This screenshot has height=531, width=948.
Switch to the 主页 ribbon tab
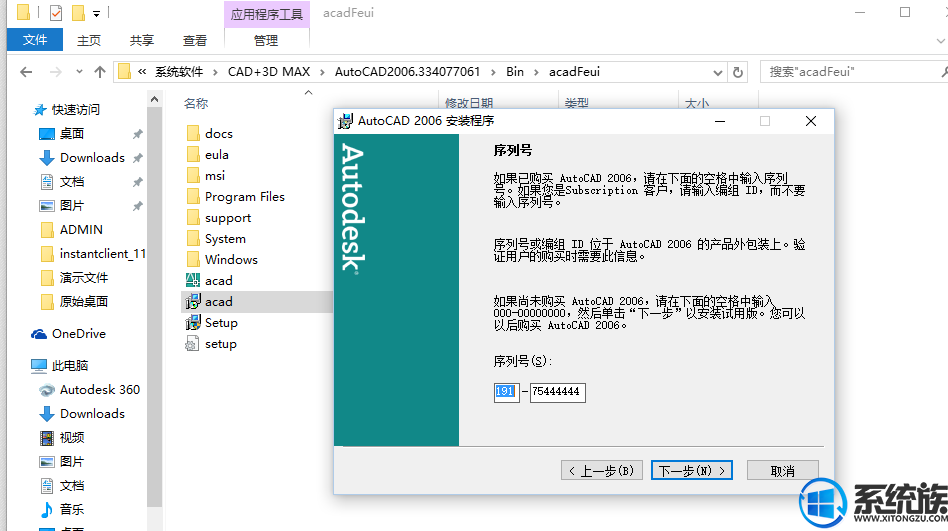tap(89, 41)
